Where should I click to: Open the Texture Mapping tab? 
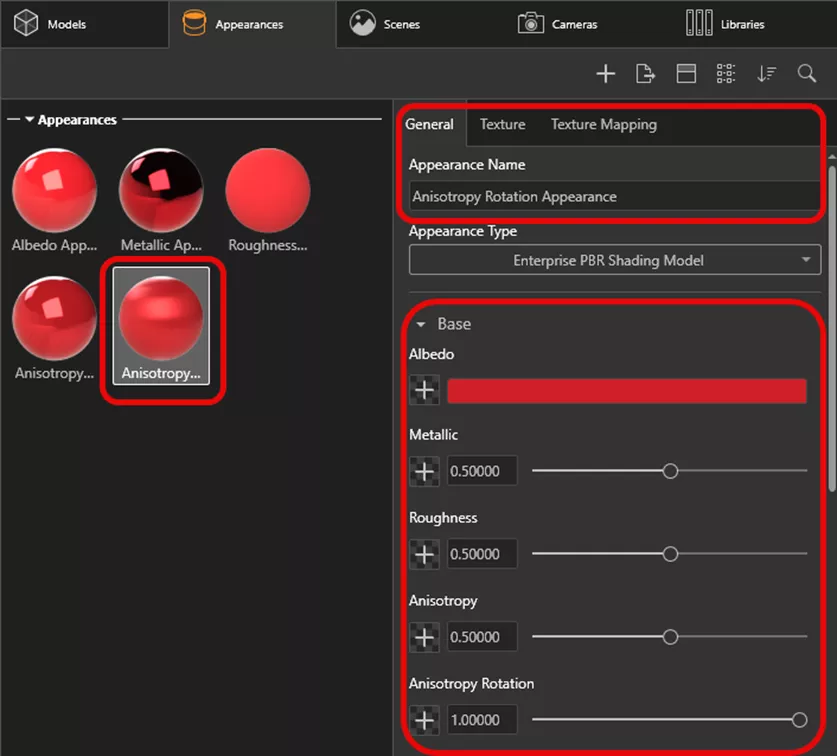(603, 124)
